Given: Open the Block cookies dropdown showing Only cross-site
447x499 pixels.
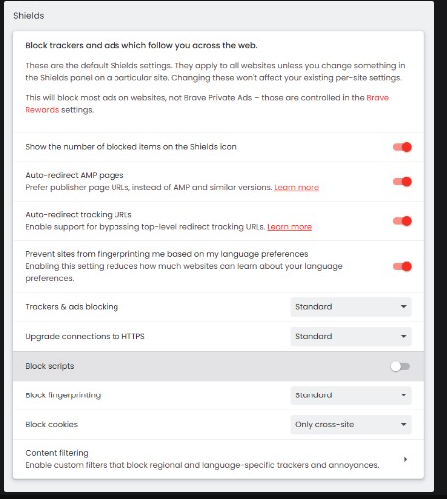Looking at the screenshot, I should (x=351, y=424).
